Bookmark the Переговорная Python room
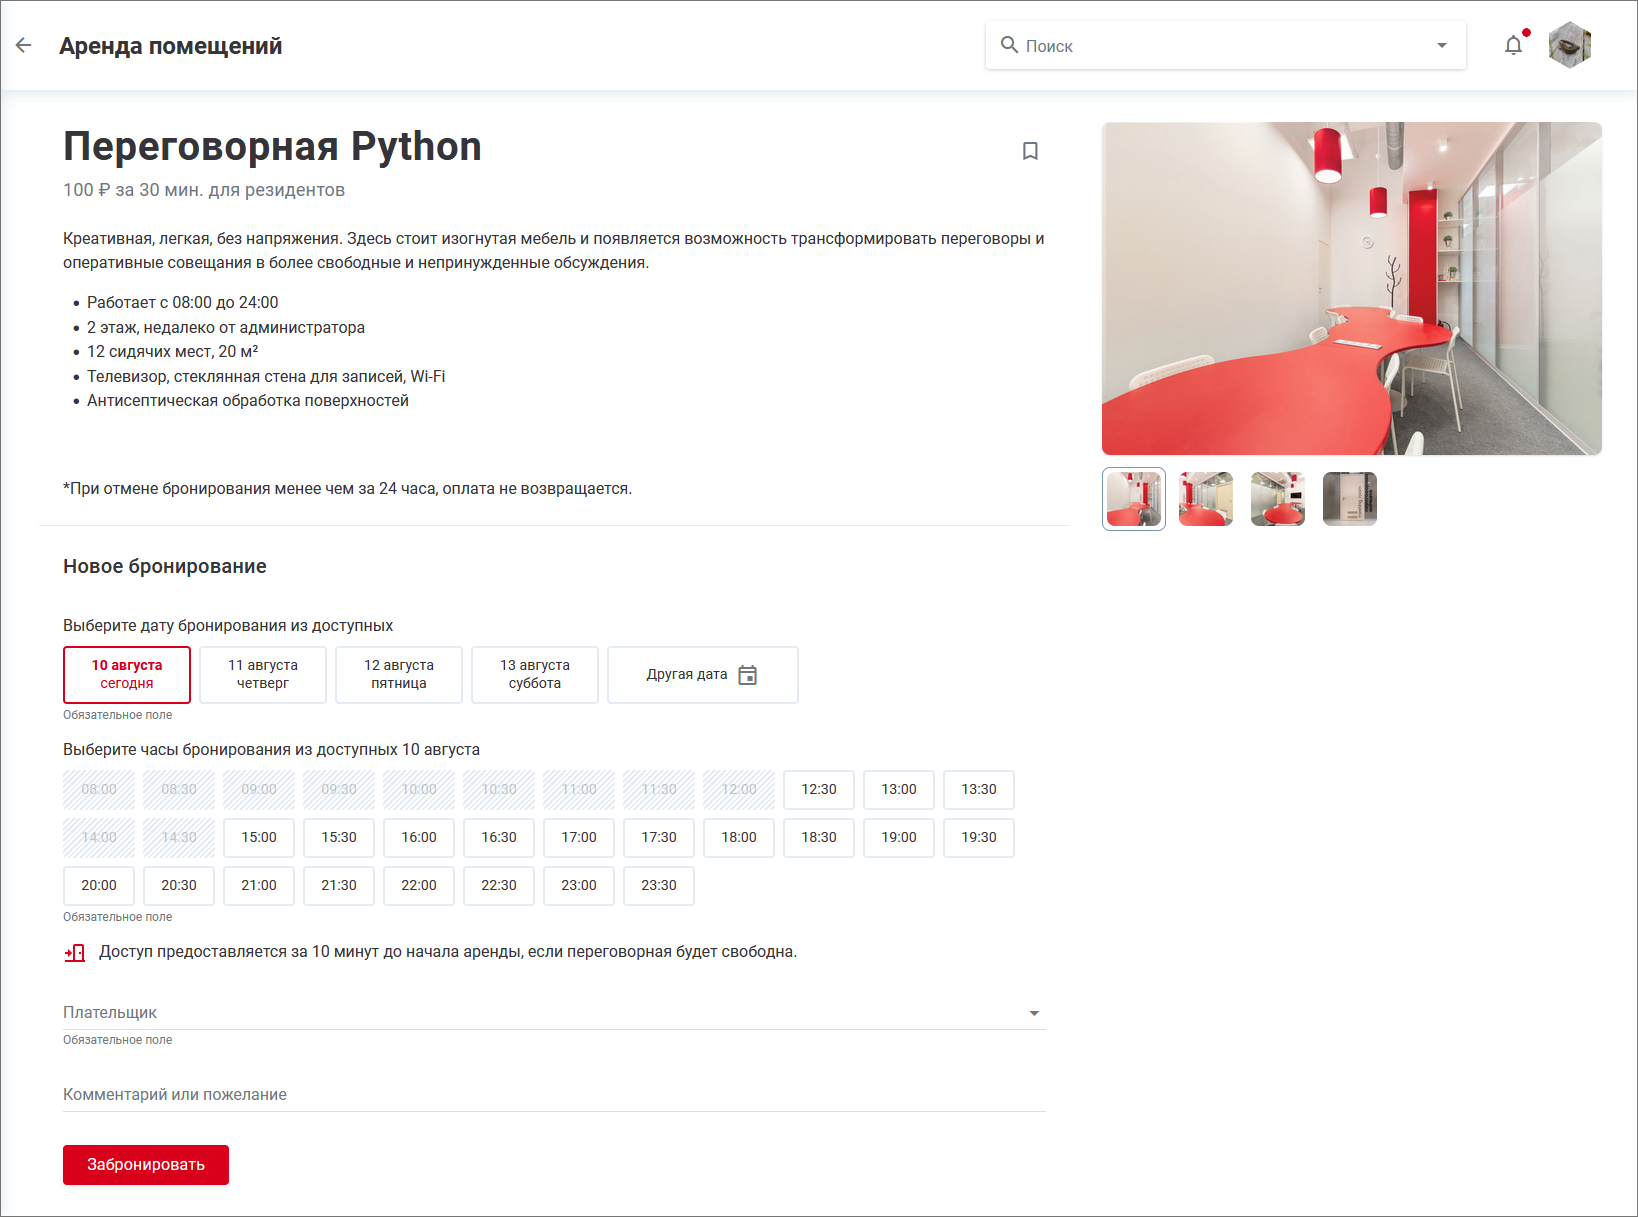 (x=1030, y=151)
